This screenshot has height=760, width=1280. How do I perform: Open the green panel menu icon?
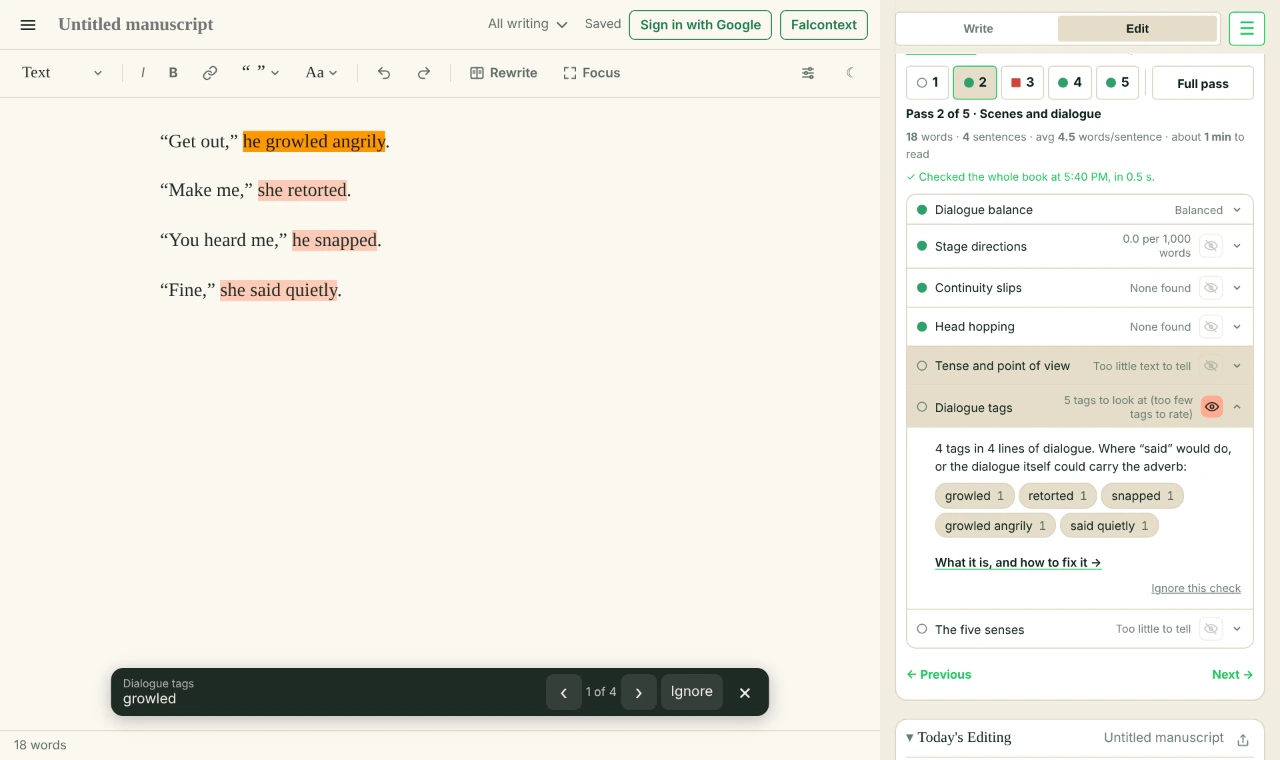click(1246, 29)
